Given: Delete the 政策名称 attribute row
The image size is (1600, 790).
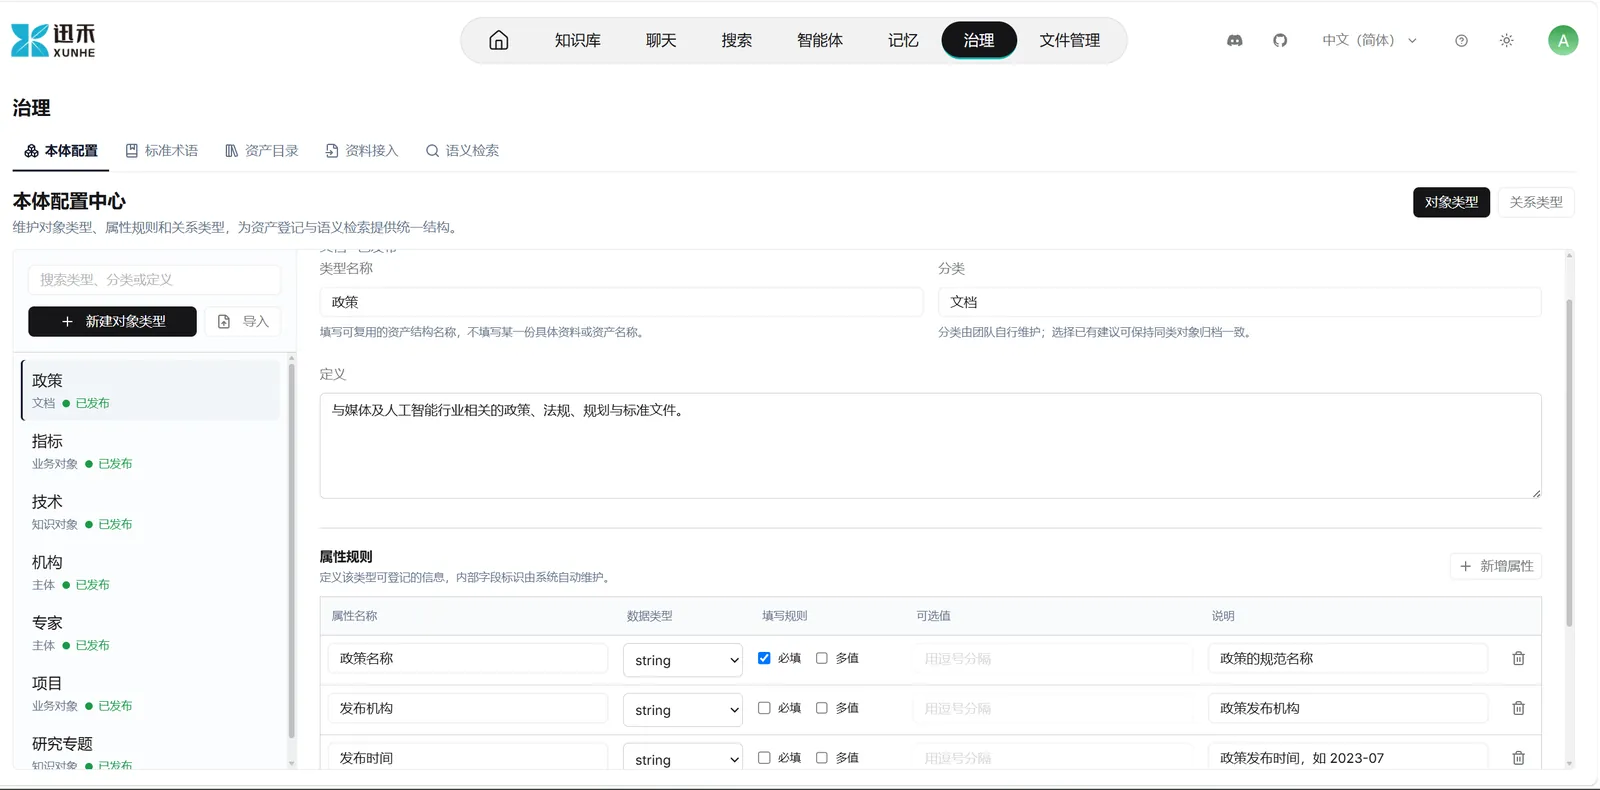Looking at the screenshot, I should (x=1518, y=658).
